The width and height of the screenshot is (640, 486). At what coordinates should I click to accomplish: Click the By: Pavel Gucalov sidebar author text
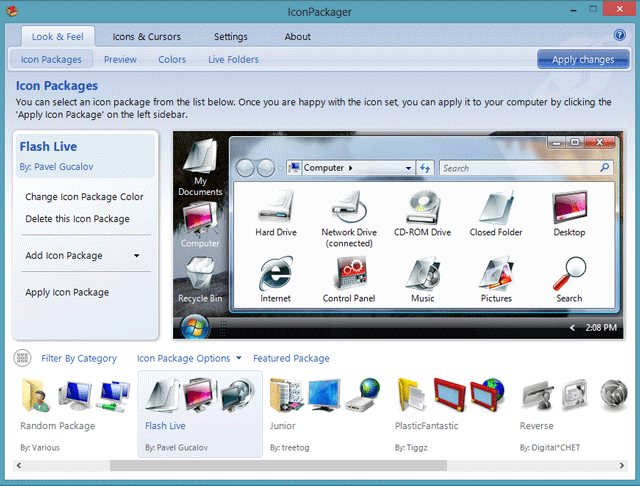click(56, 166)
